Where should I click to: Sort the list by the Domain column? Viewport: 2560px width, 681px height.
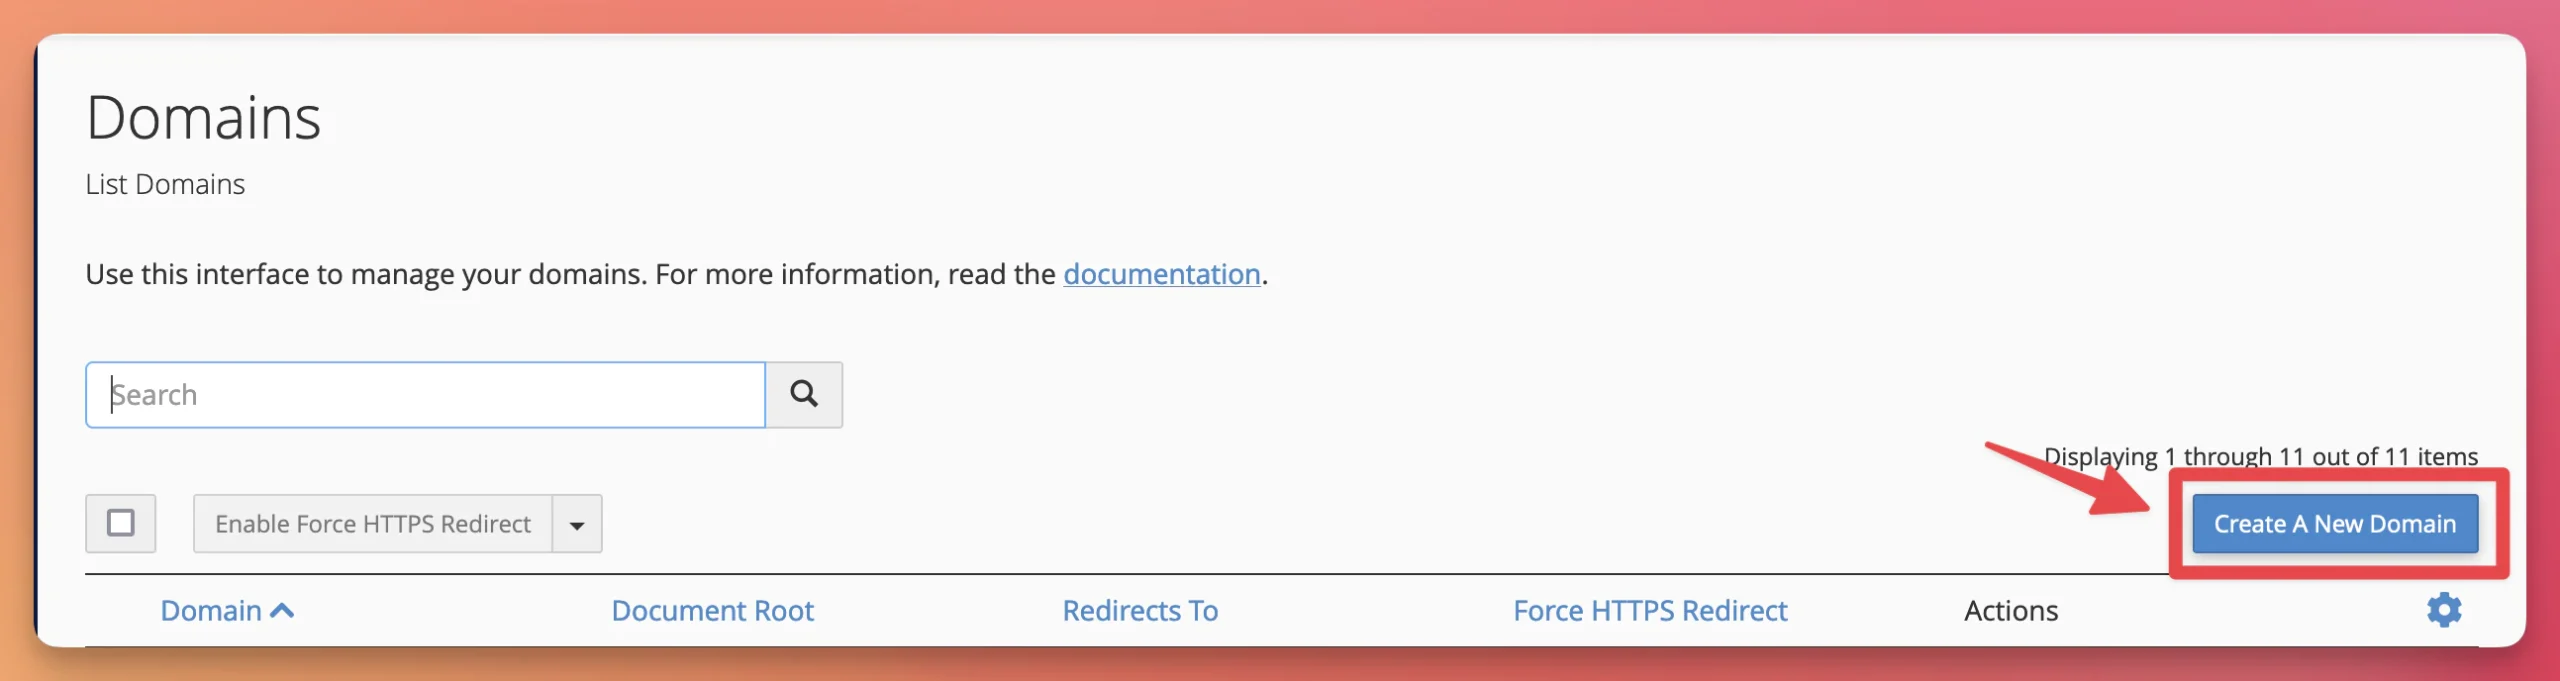point(211,611)
